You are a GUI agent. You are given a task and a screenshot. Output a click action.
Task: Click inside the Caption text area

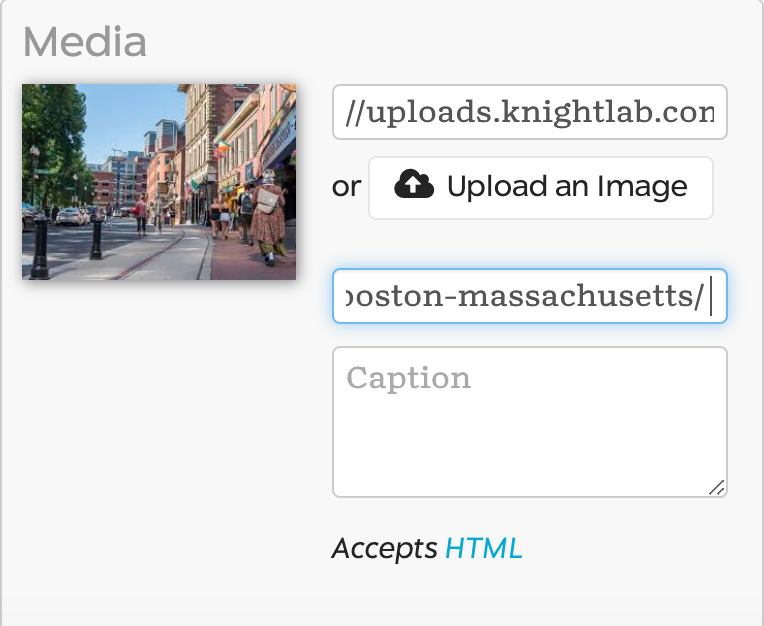530,422
